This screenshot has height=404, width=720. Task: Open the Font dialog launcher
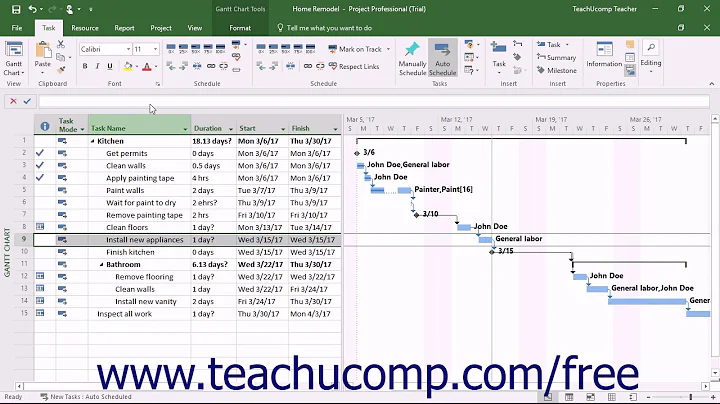point(158,84)
